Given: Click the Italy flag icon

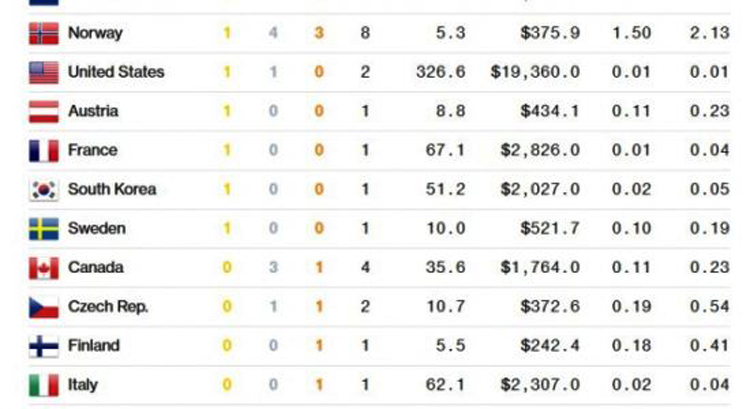Looking at the screenshot, I should coord(44,385).
